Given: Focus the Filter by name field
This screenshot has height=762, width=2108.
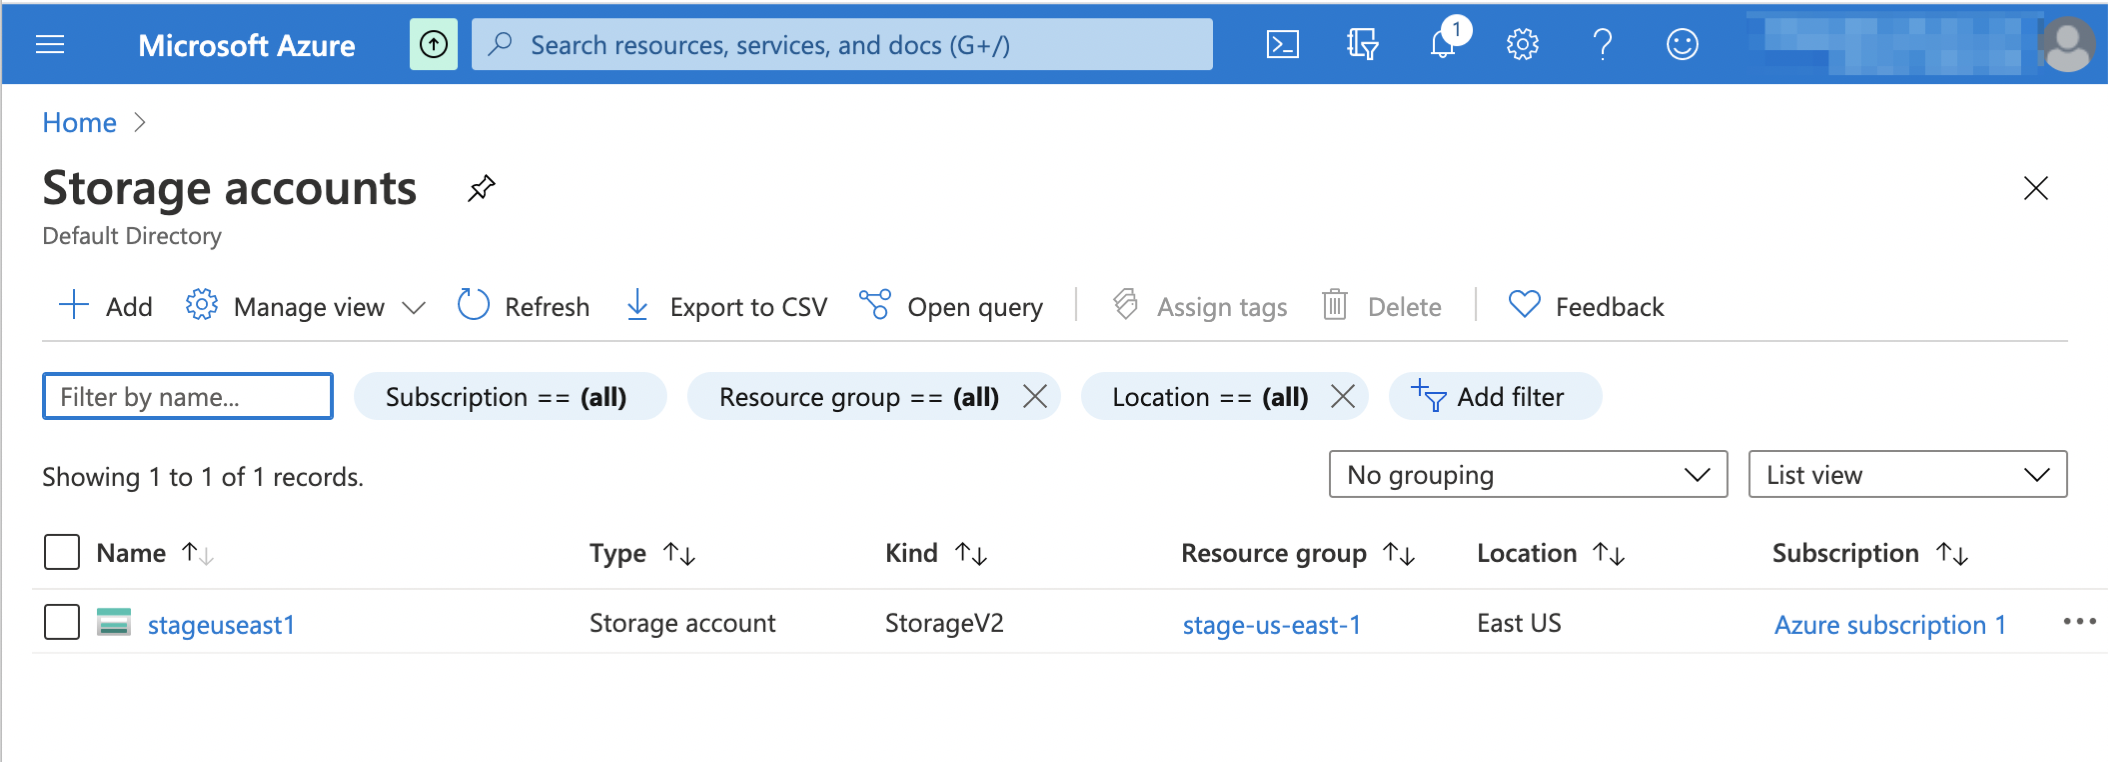Looking at the screenshot, I should pos(188,396).
